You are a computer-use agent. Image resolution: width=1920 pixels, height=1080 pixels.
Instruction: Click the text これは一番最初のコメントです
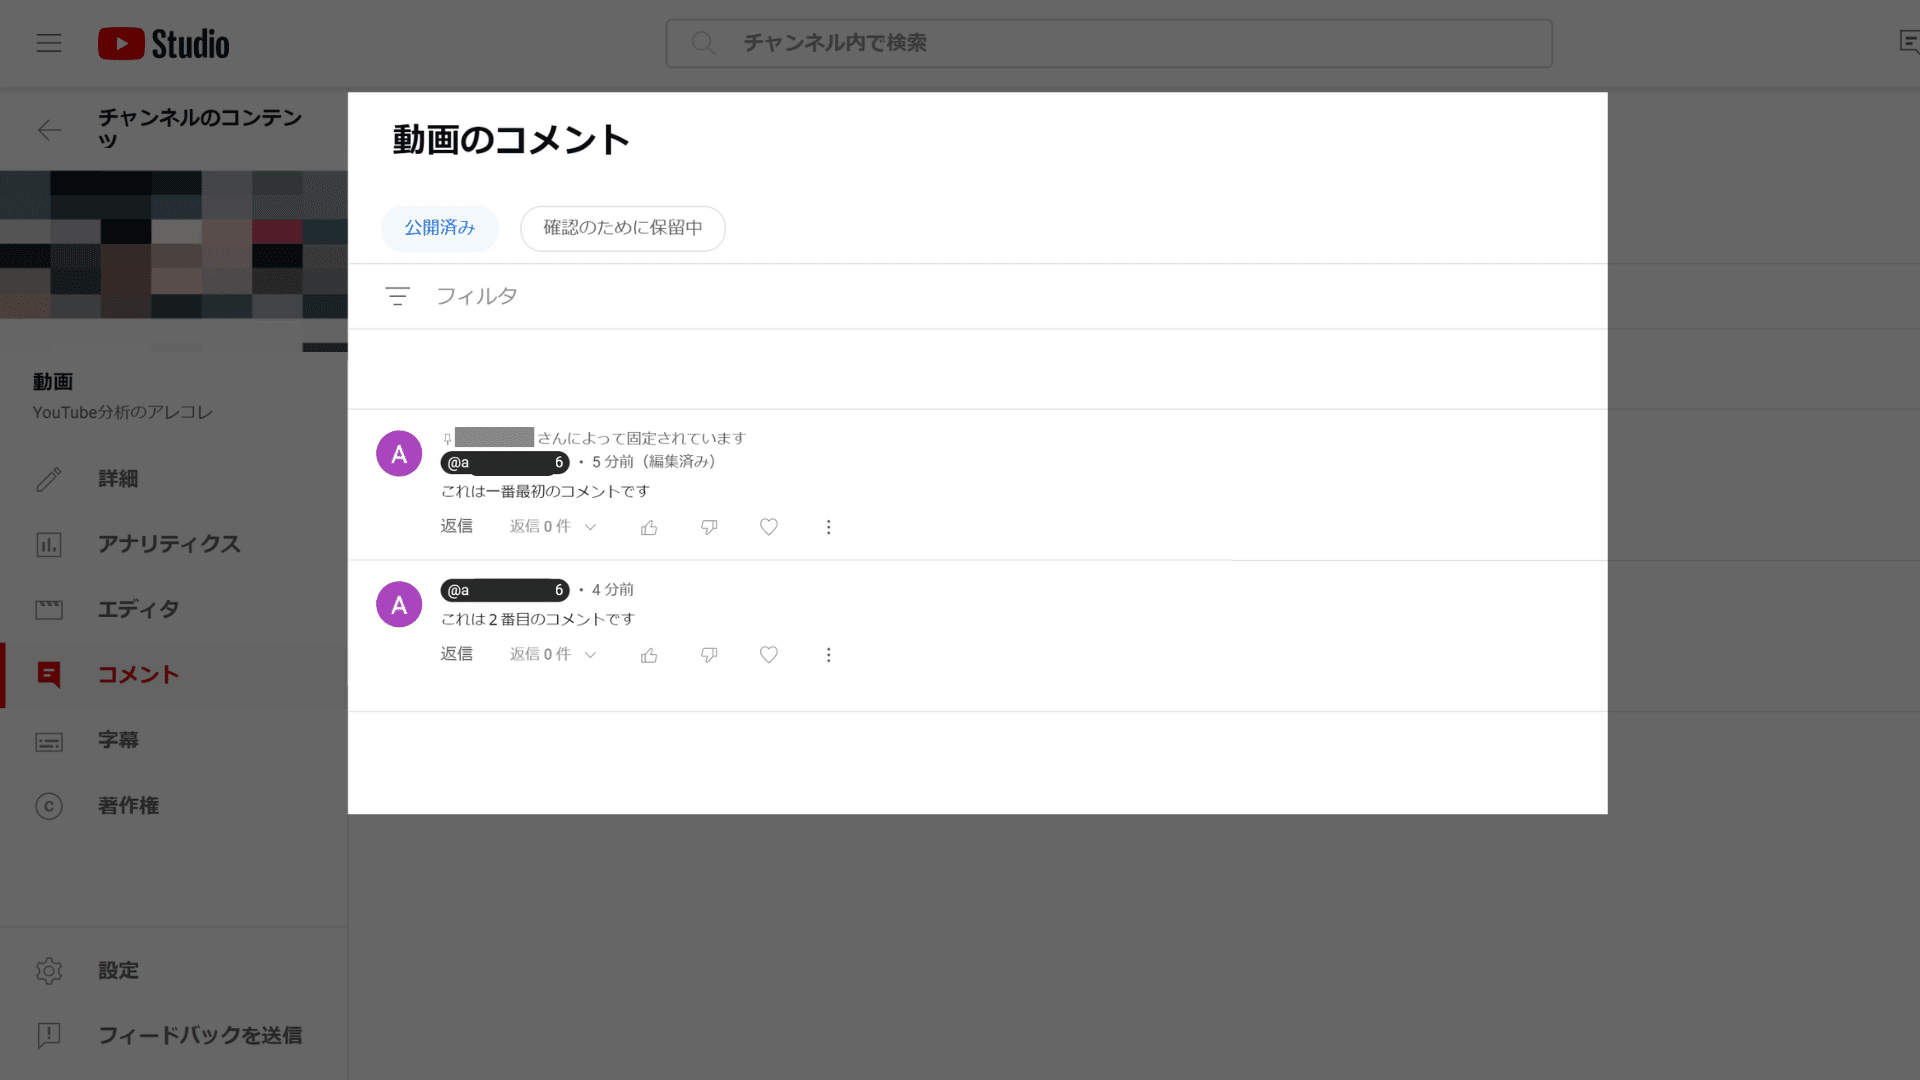point(545,491)
